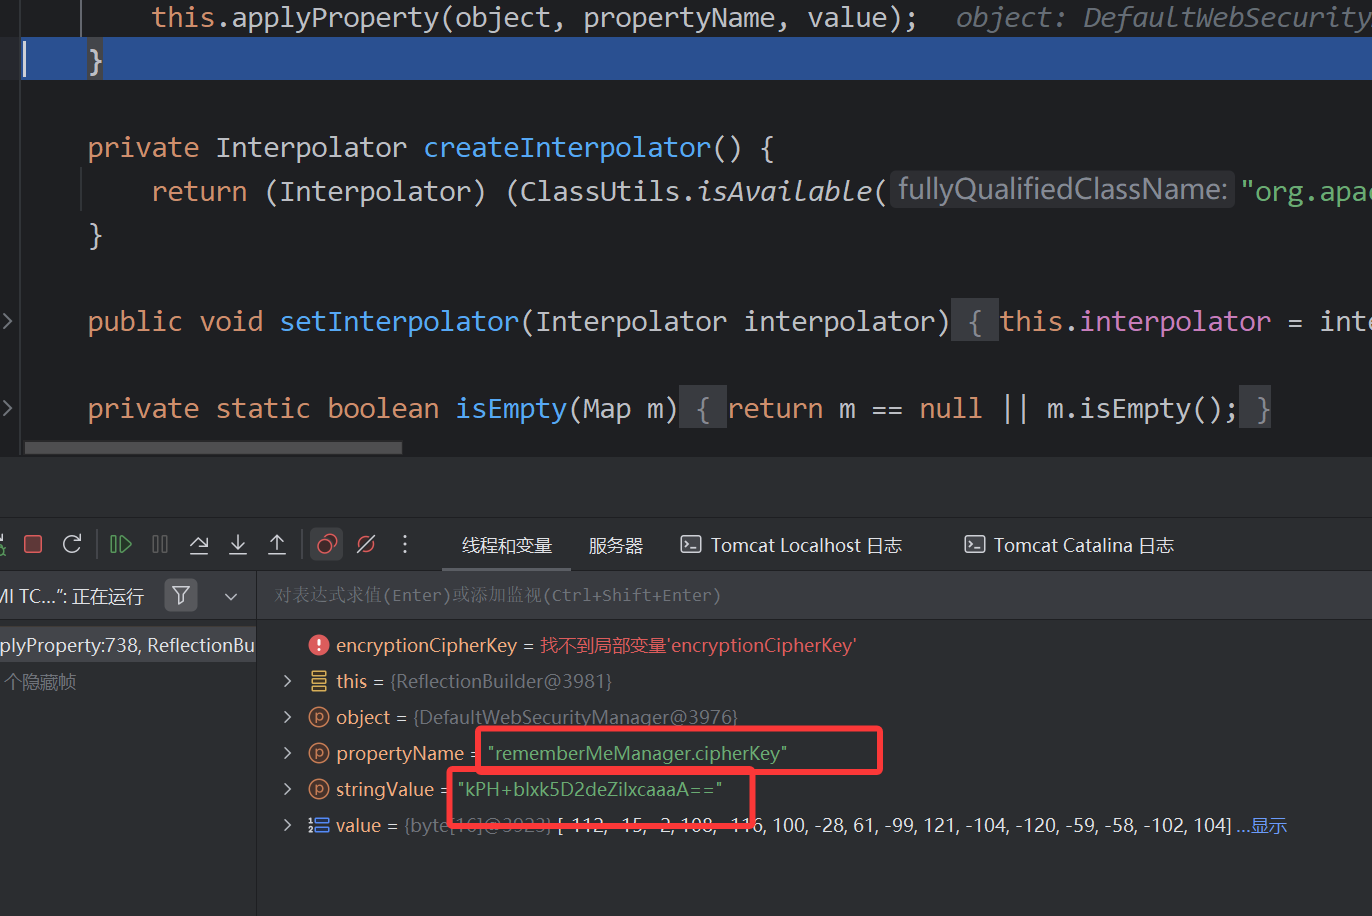The image size is (1372, 916).
Task: Click the Step Into icon
Action: tap(238, 544)
